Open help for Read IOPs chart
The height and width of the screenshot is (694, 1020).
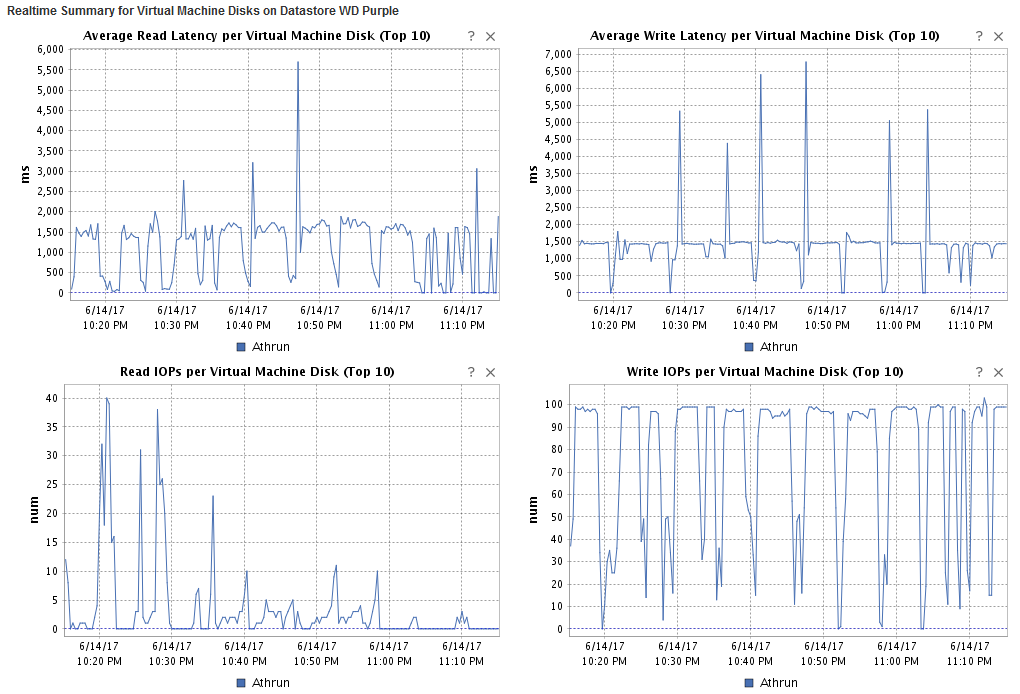pyautogui.click(x=470, y=371)
